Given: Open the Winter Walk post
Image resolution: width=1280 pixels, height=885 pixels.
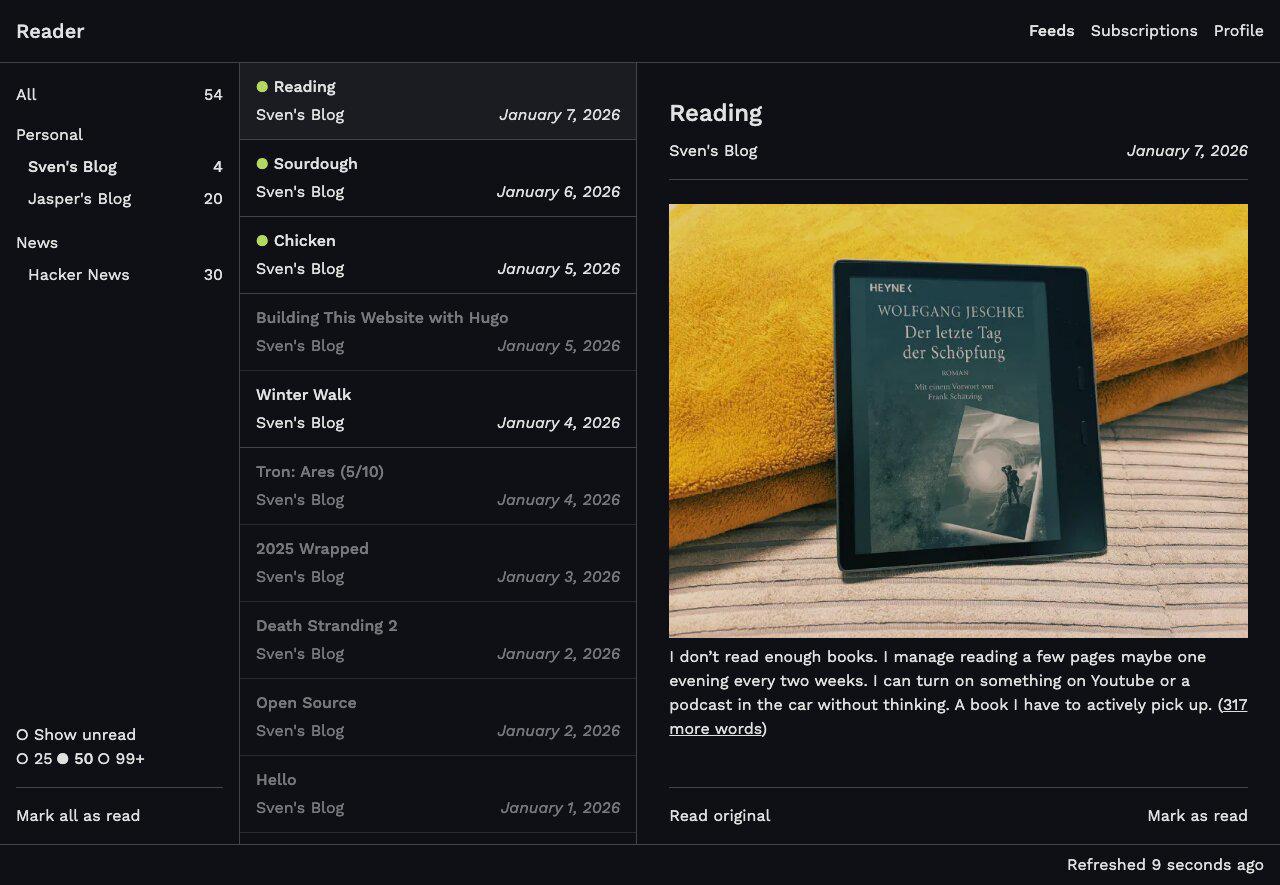Looking at the screenshot, I should point(303,394).
